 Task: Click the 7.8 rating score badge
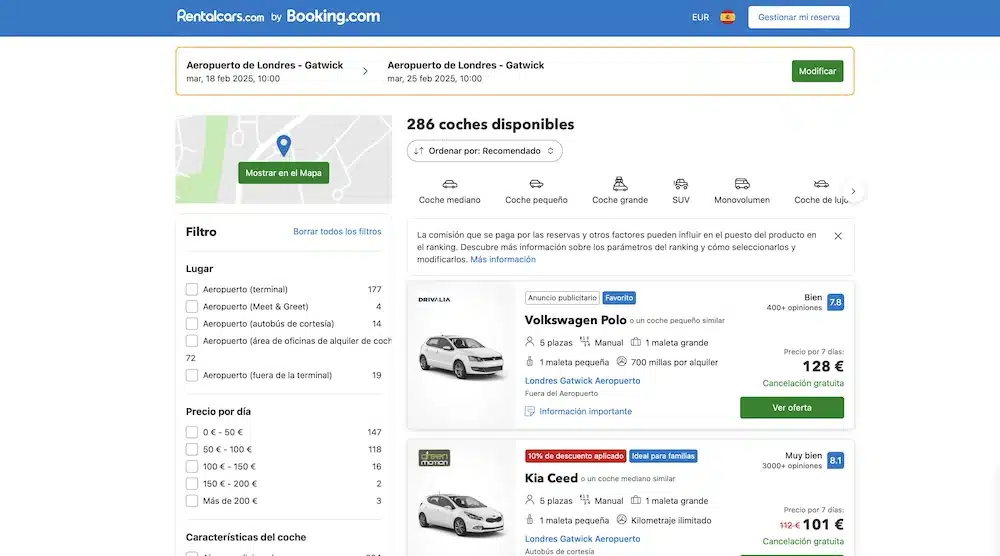(x=835, y=302)
